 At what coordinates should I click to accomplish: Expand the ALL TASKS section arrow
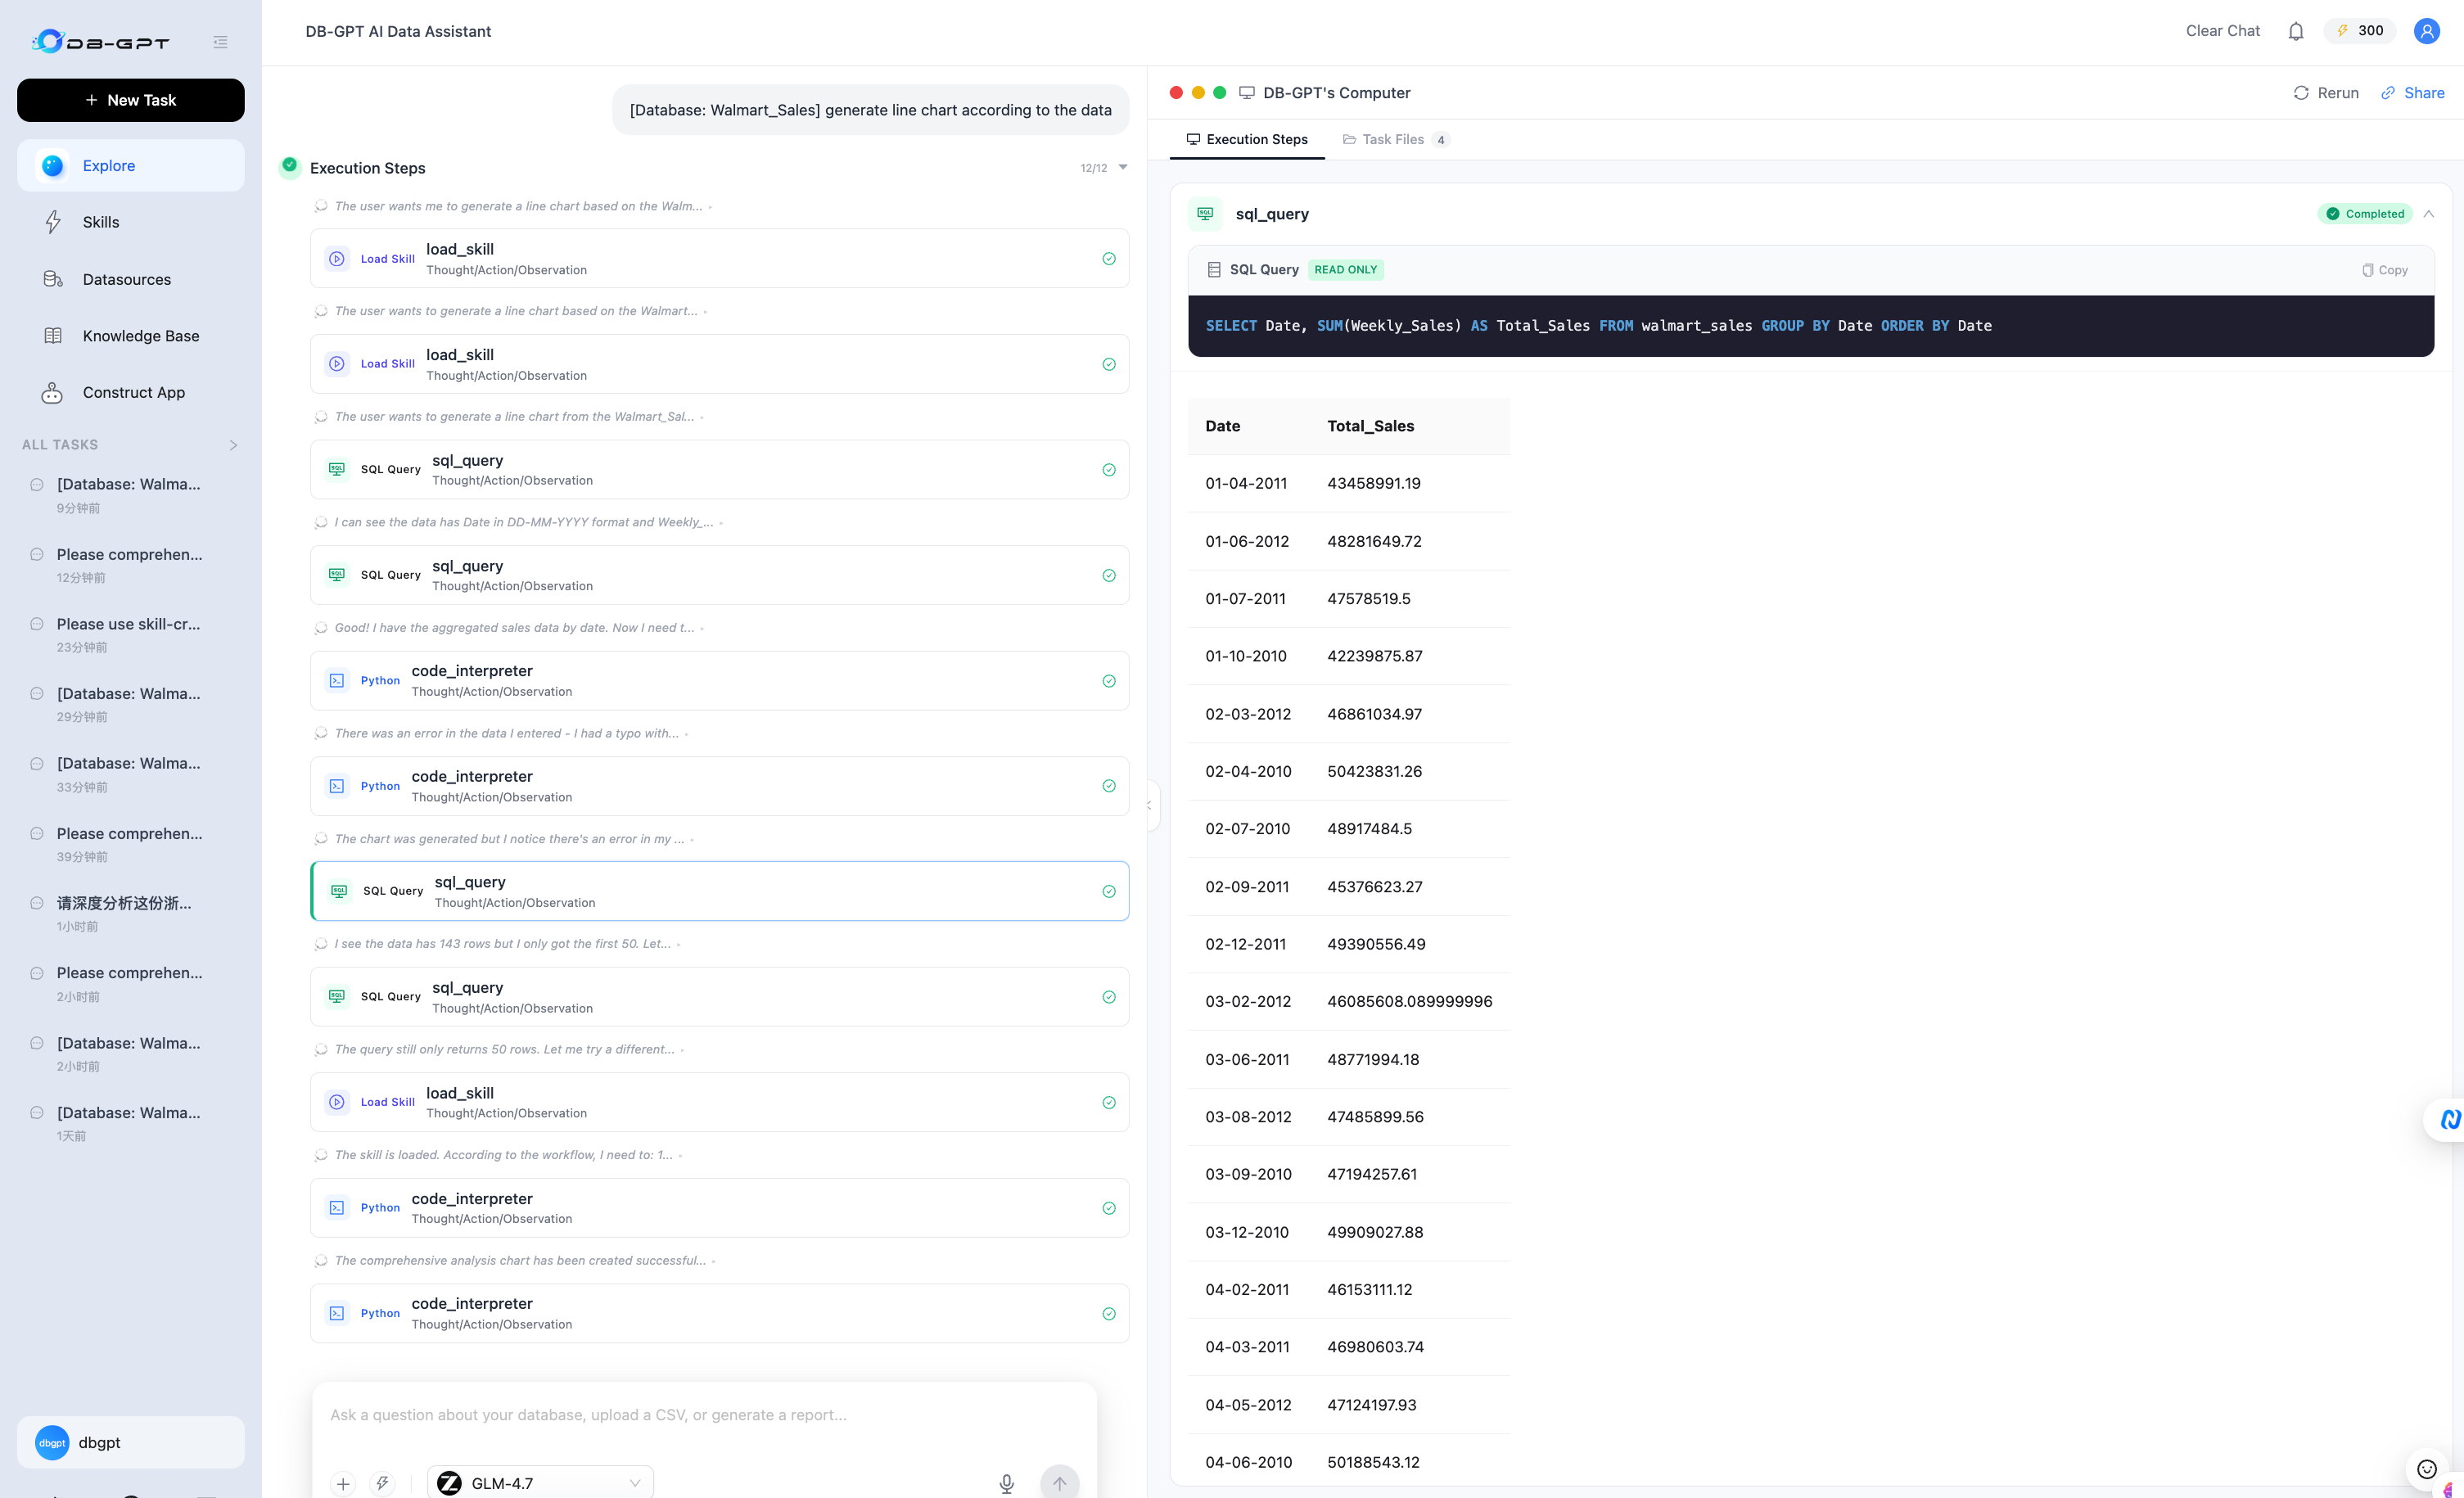[233, 445]
